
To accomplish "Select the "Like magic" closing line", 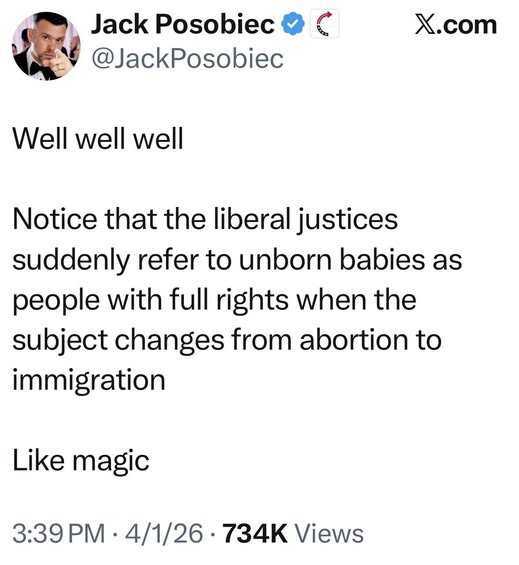I will point(81,461).
